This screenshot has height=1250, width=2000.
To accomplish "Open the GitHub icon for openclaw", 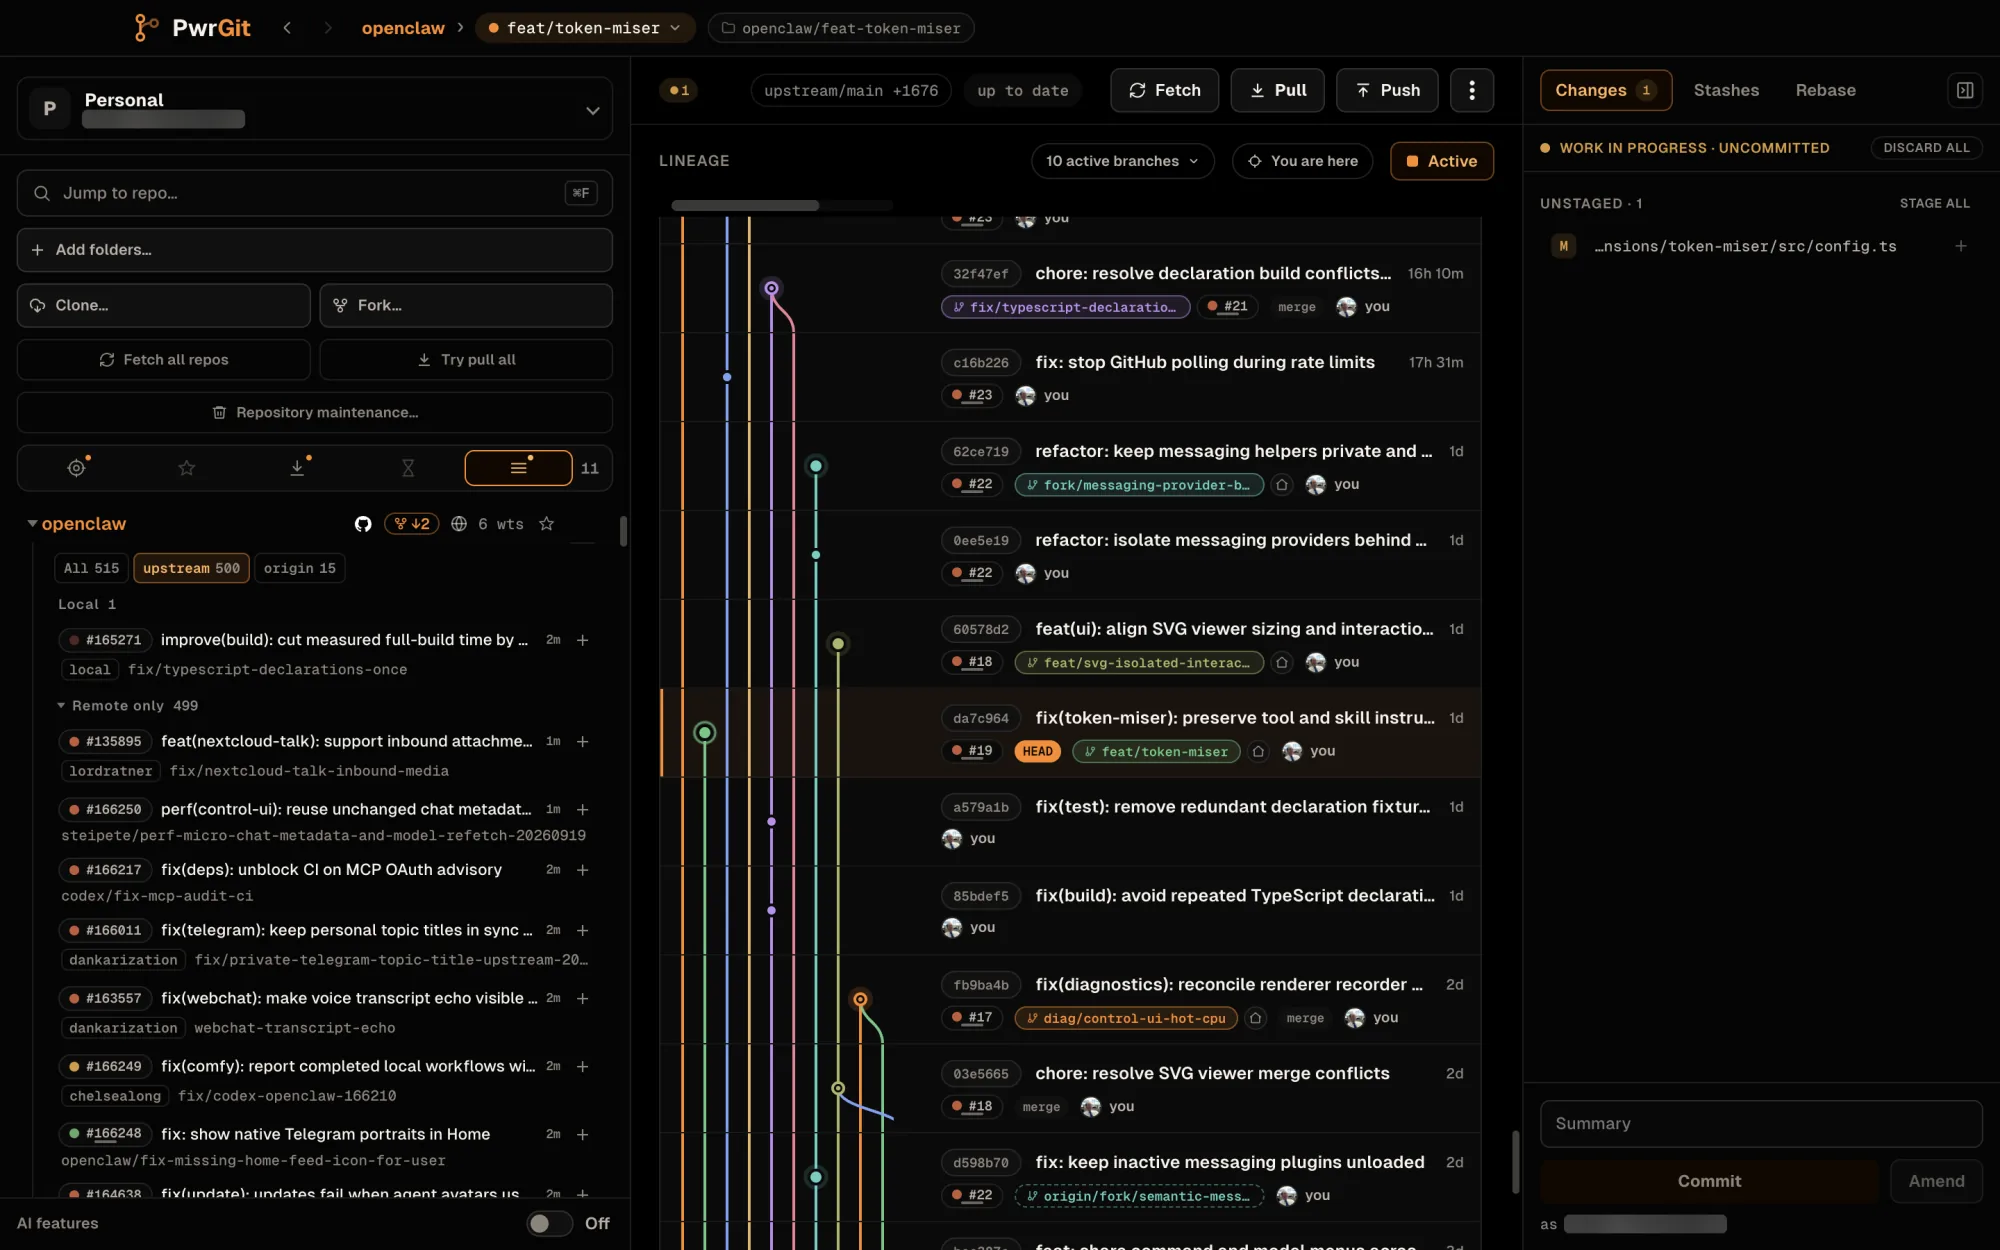I will [x=363, y=524].
